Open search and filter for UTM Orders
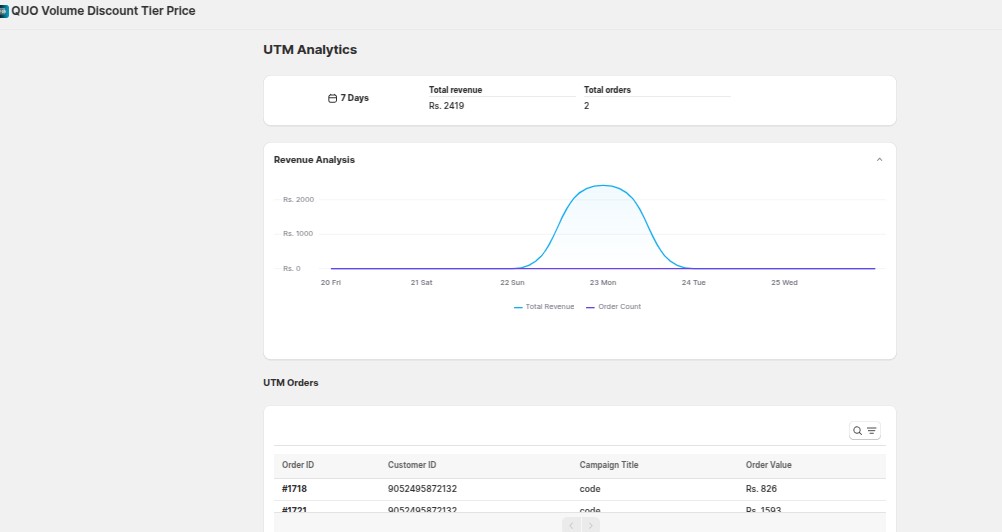 (865, 431)
